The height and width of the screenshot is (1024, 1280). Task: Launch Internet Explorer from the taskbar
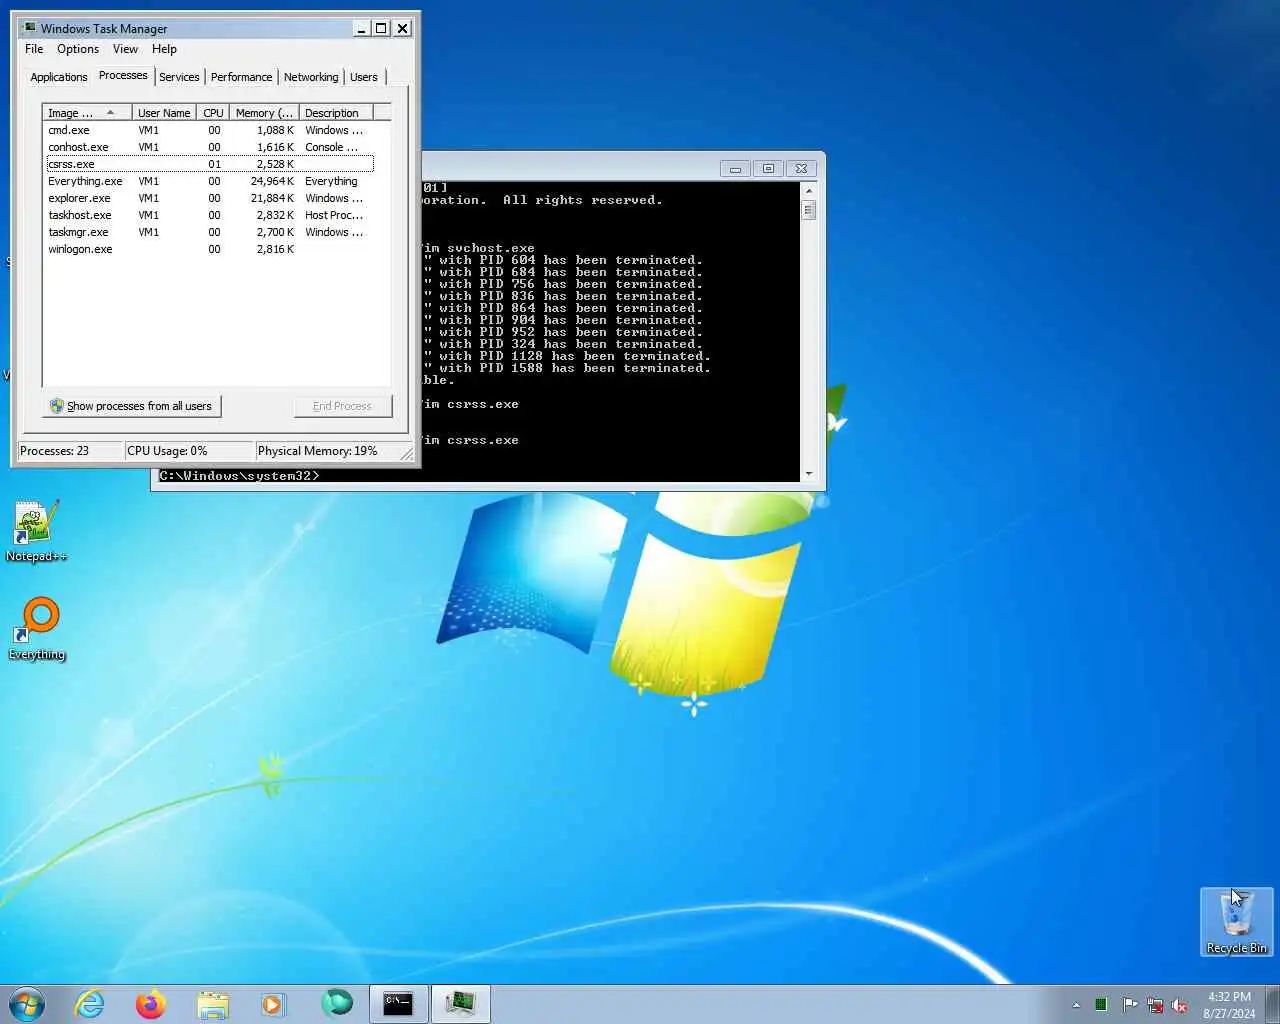(90, 1003)
